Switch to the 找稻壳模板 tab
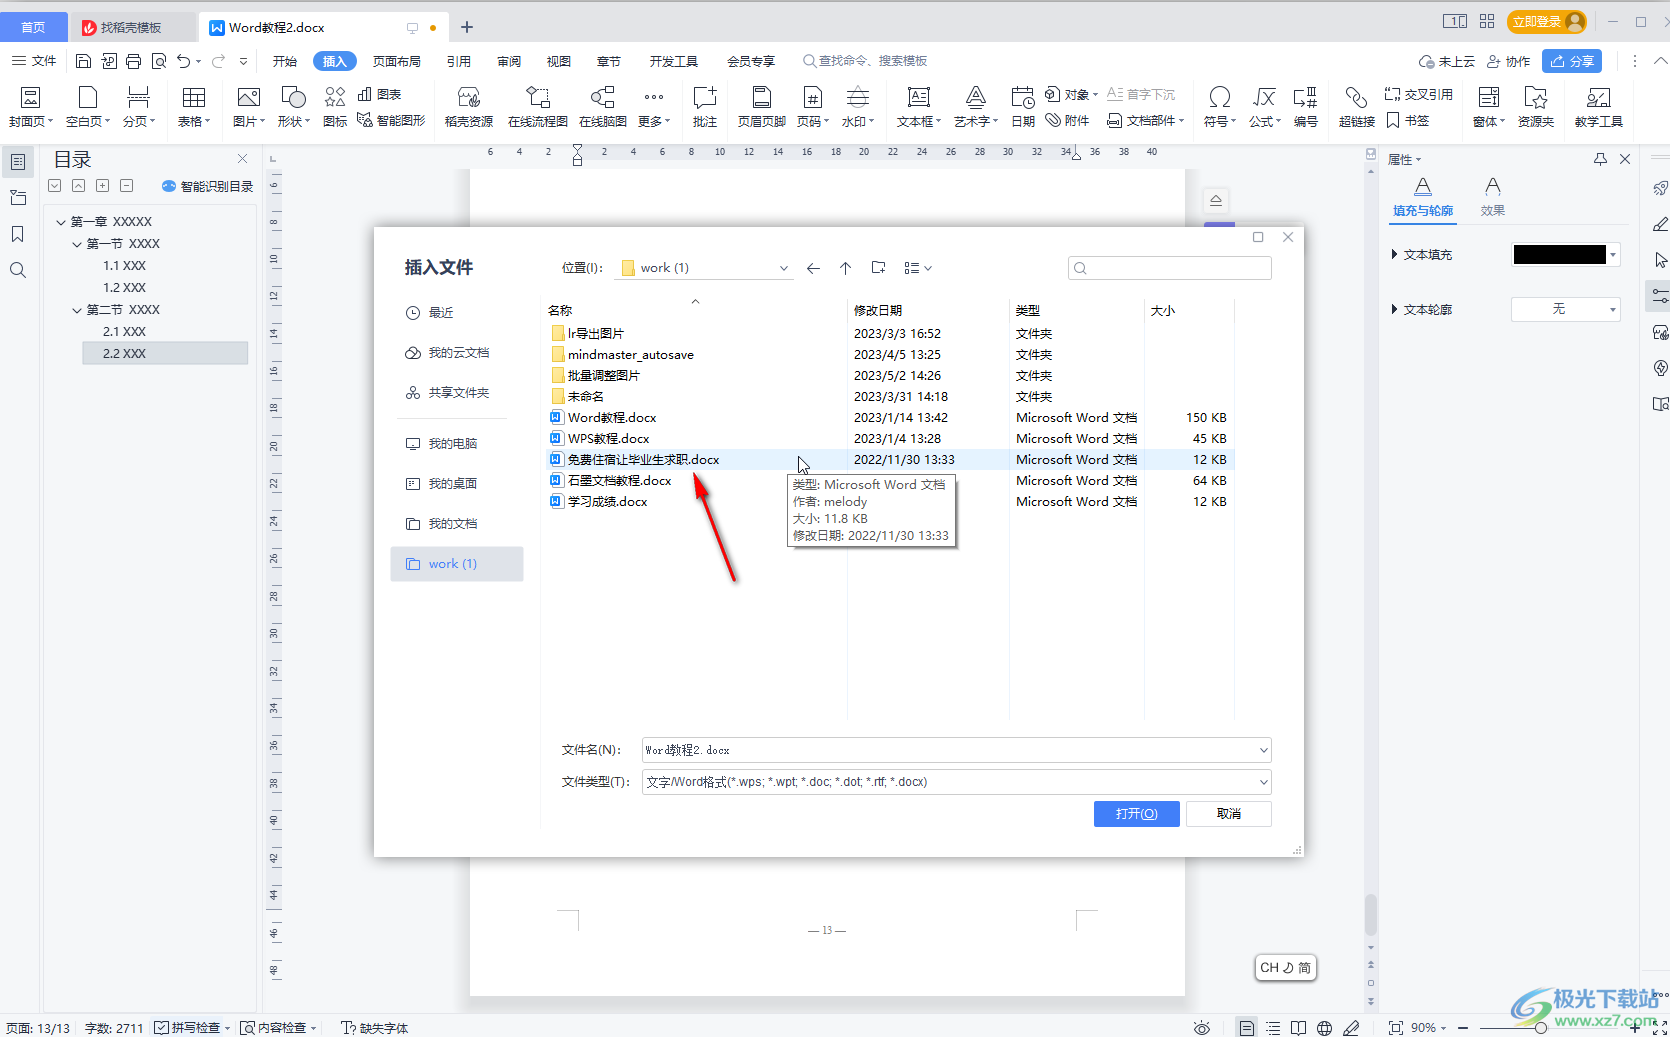Viewport: 1670px width, 1037px height. click(132, 27)
